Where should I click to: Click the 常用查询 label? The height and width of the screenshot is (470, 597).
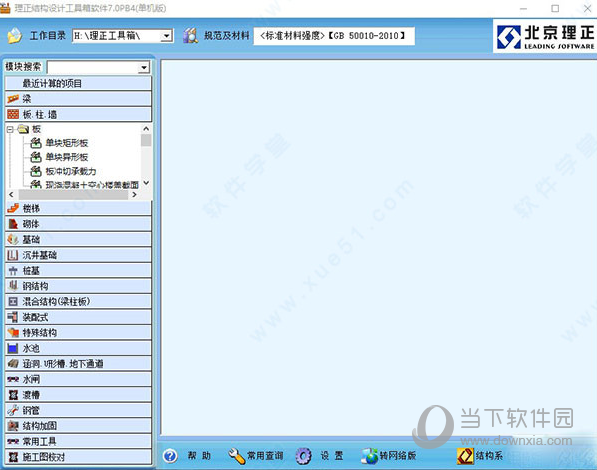265,456
